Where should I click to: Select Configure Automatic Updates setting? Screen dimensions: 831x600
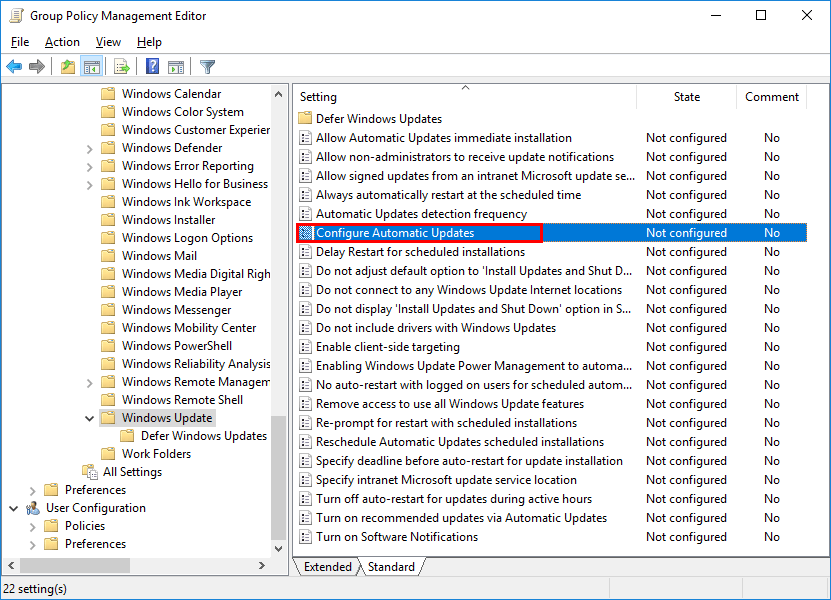(551, 233)
